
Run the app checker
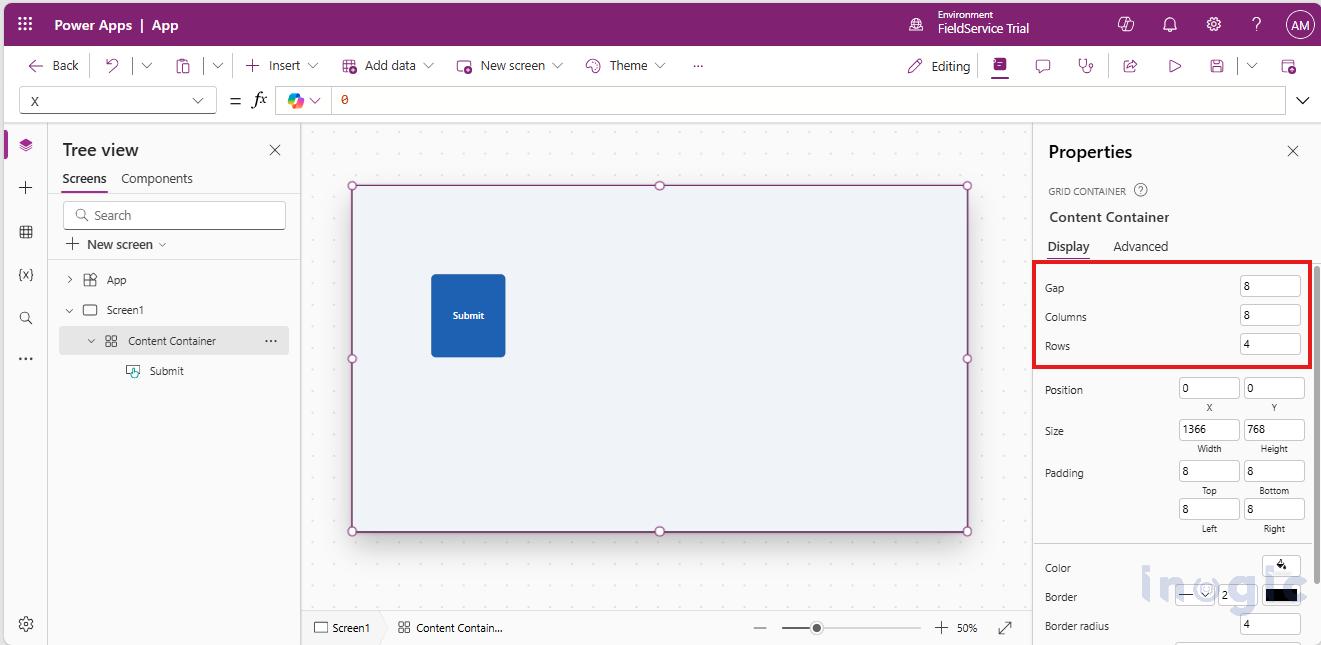point(1084,65)
